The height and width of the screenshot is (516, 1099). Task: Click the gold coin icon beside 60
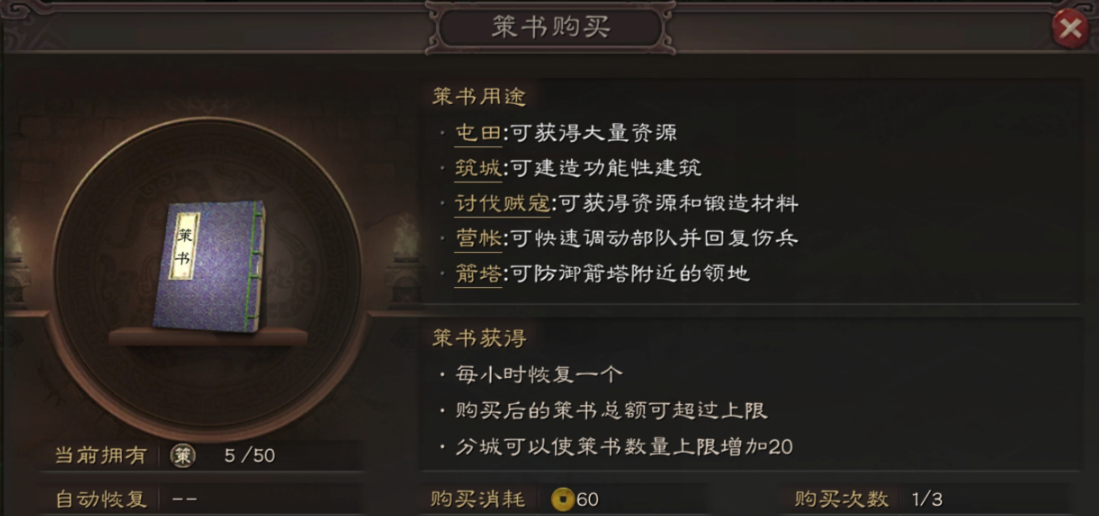pos(563,498)
